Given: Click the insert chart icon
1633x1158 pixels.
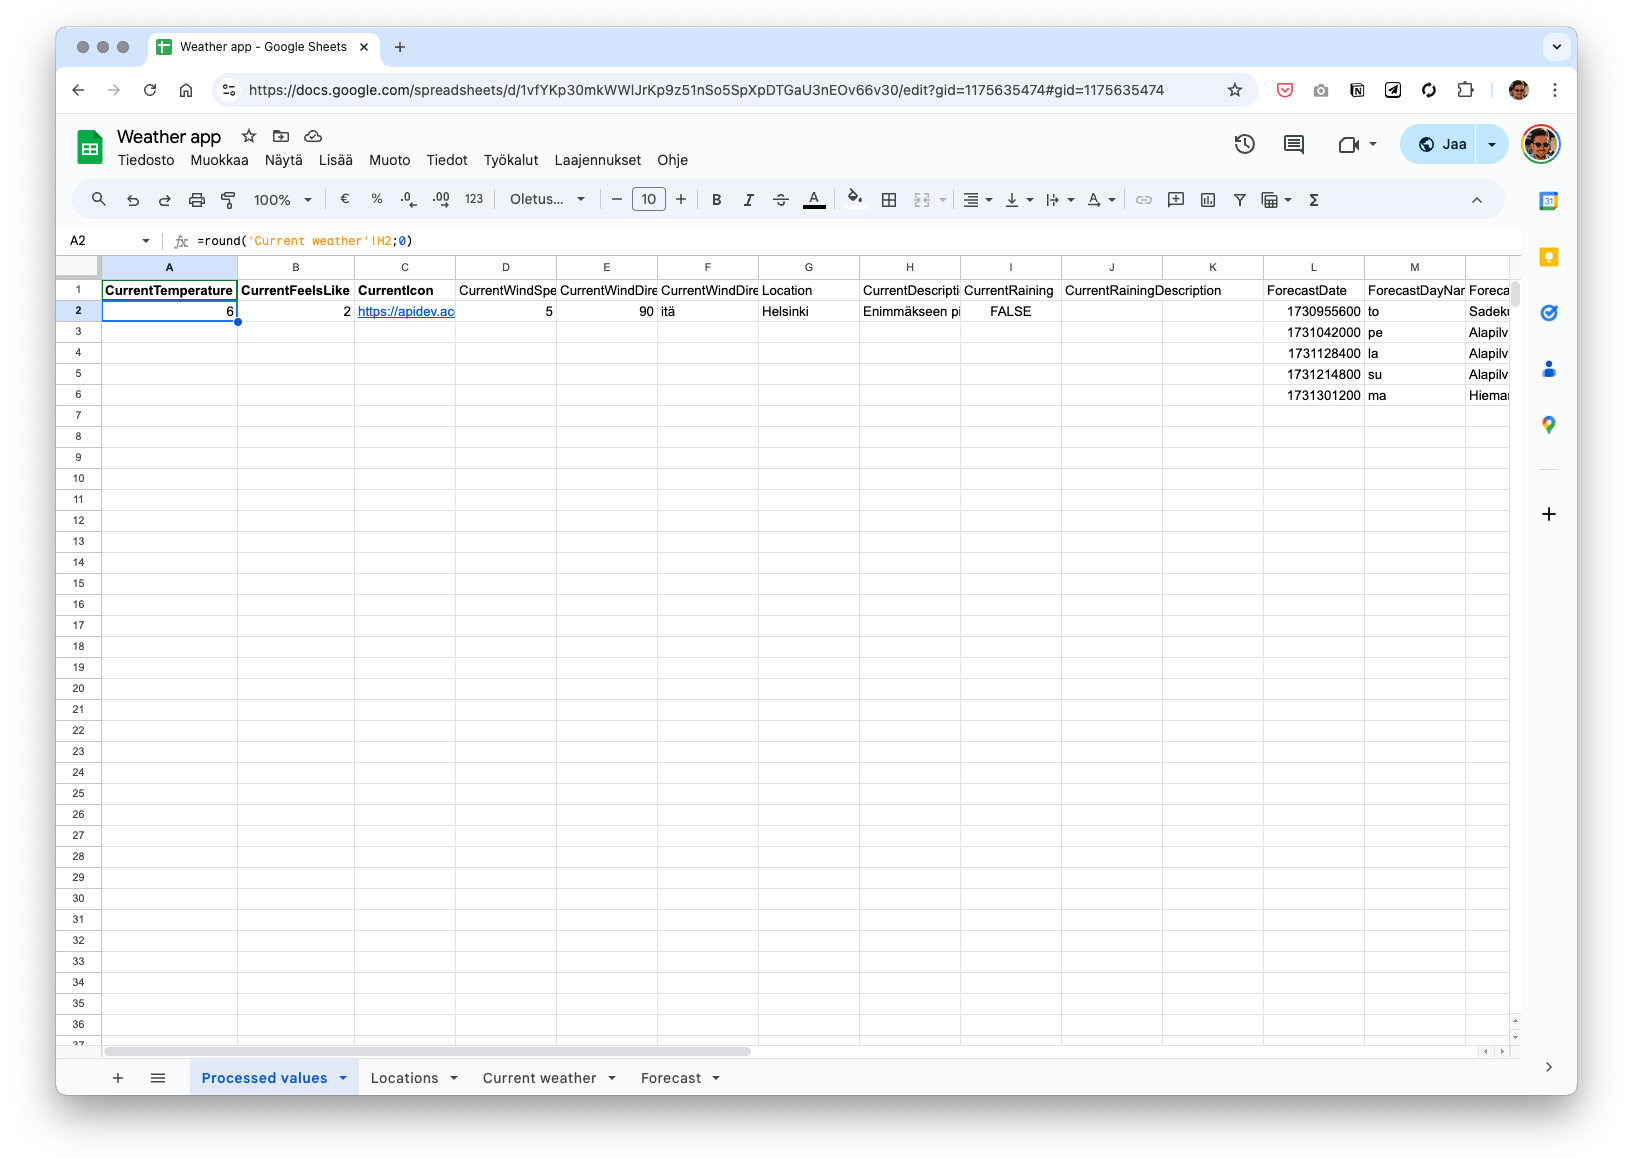Looking at the screenshot, I should coord(1208,200).
